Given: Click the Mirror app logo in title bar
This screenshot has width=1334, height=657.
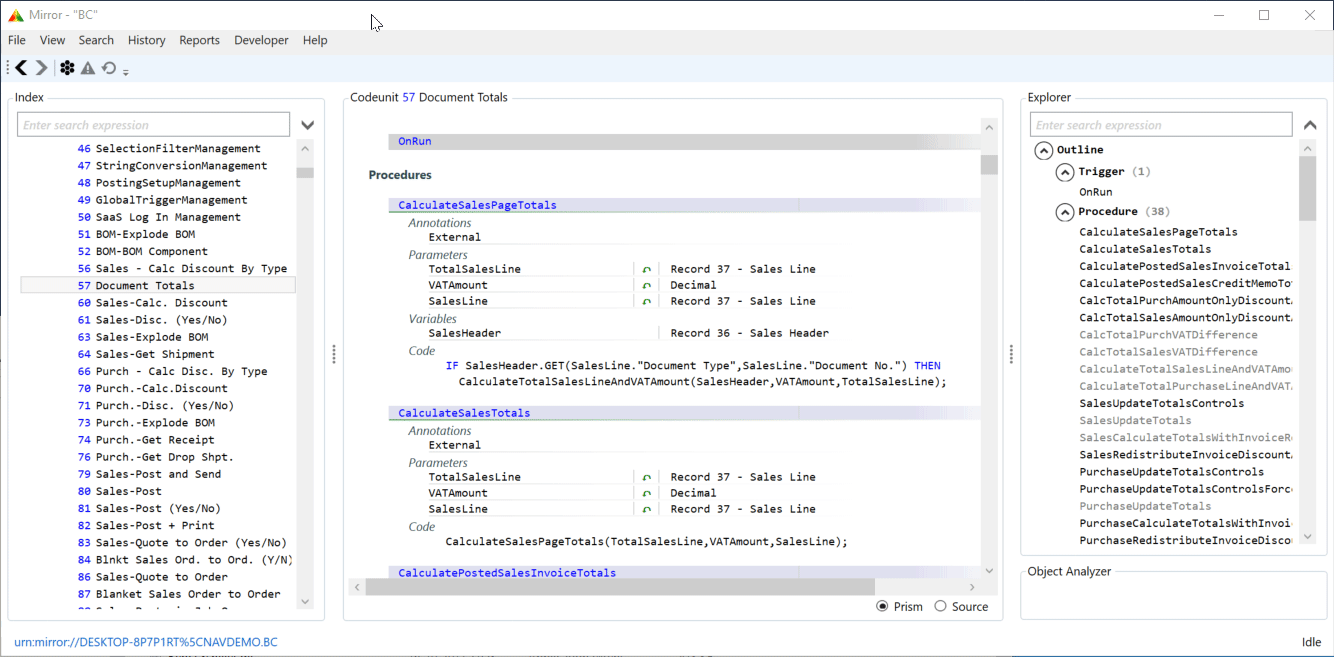Looking at the screenshot, I should [x=15, y=15].
